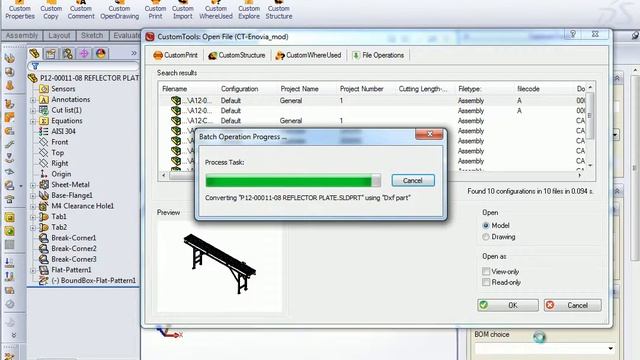640x360 pixels.
Task: Open Custom Properties tool
Action: click(x=20, y=11)
